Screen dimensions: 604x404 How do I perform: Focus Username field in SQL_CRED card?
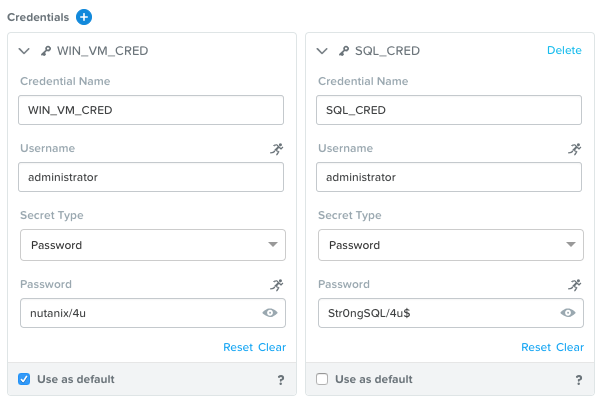(449, 177)
